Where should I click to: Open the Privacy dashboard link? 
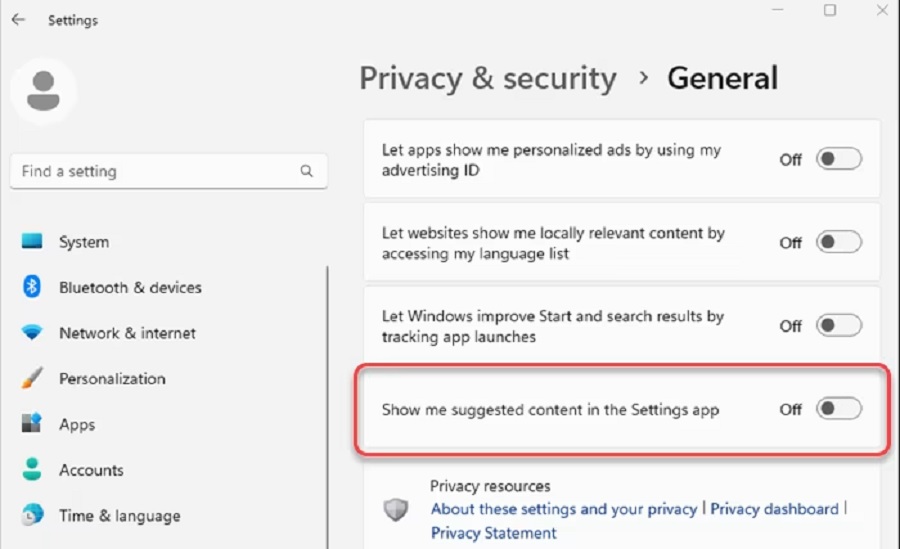point(774,509)
